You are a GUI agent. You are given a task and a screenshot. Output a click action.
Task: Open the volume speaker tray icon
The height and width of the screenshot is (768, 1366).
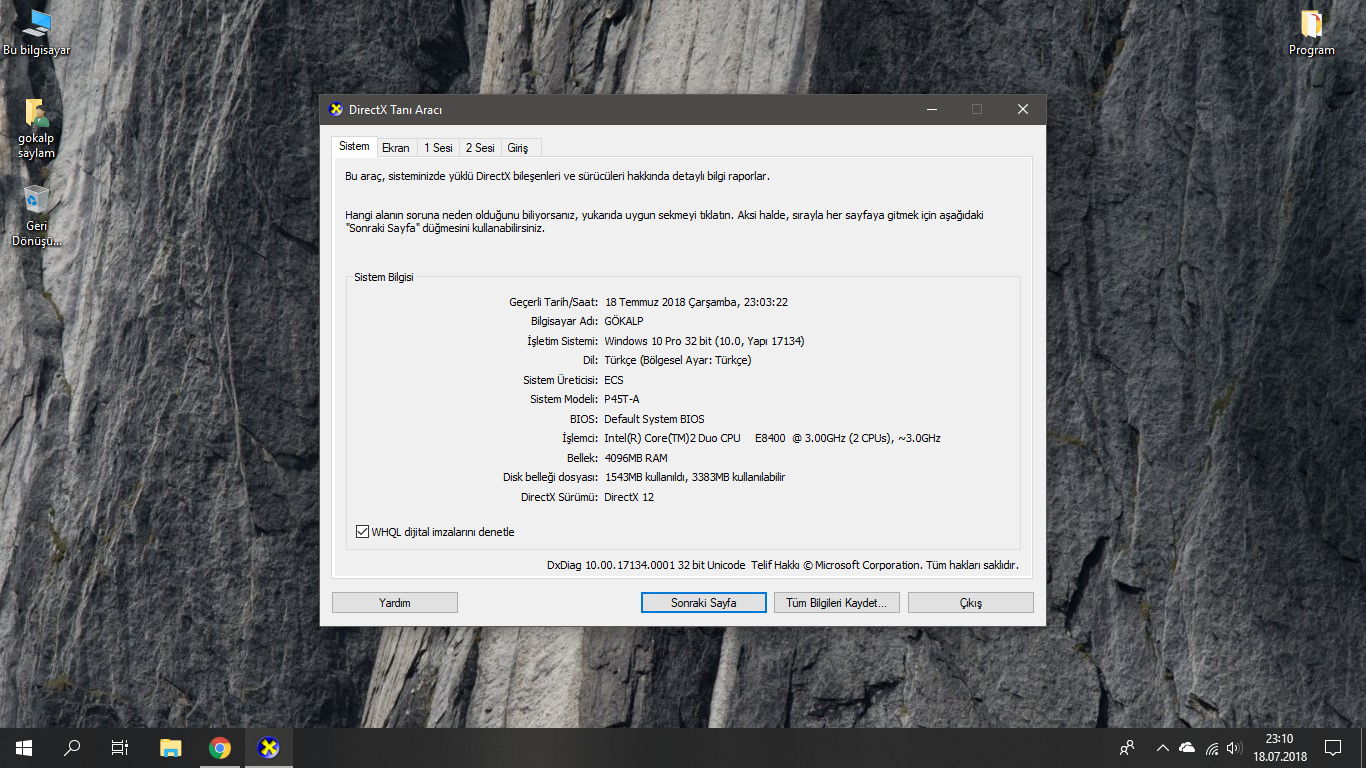coord(1234,748)
